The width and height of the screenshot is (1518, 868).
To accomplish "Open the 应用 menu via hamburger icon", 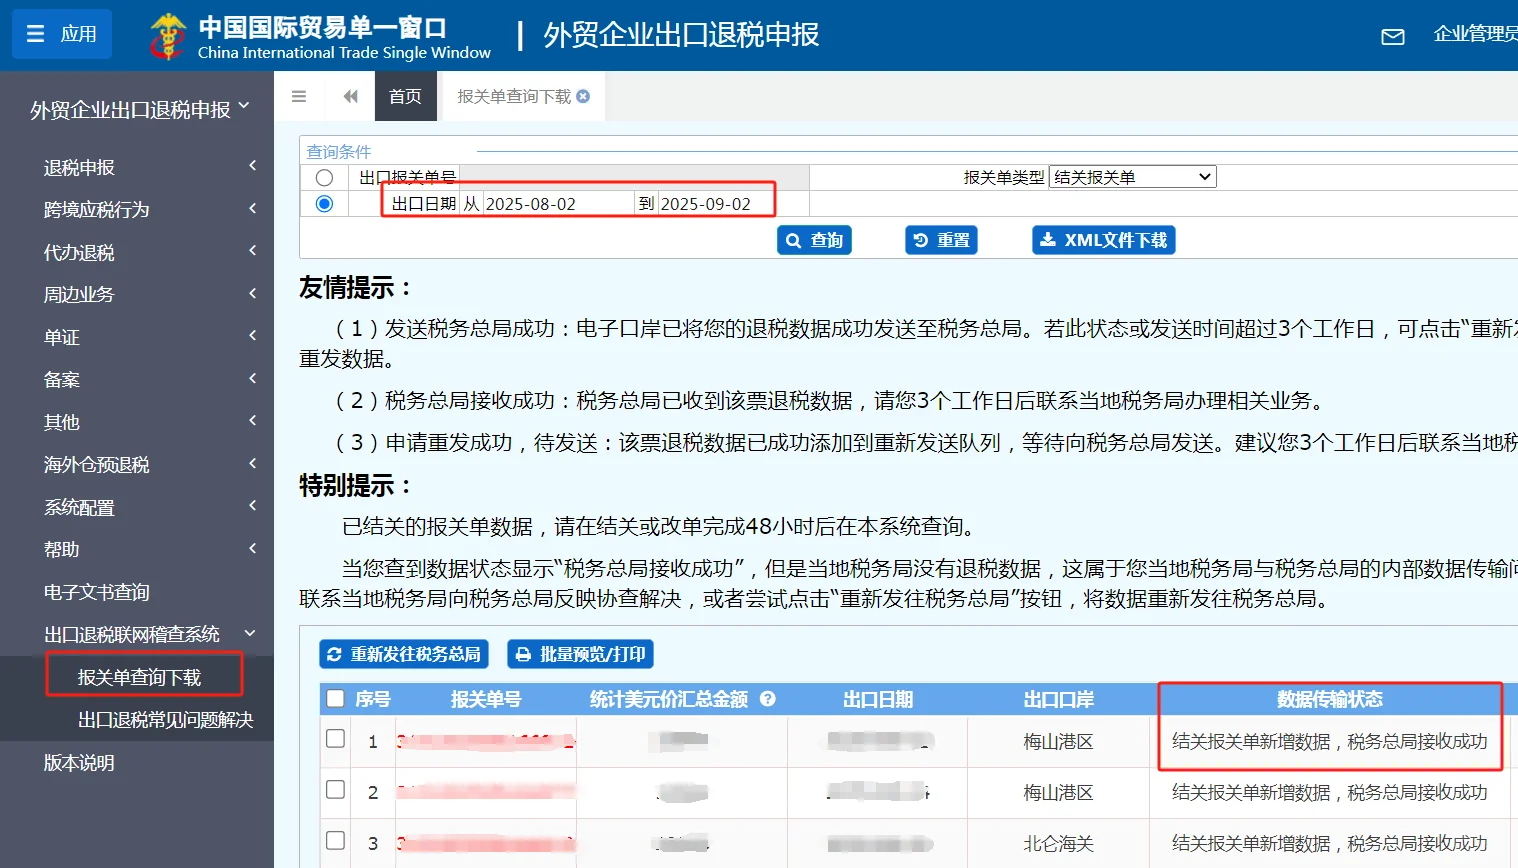I will [x=36, y=33].
